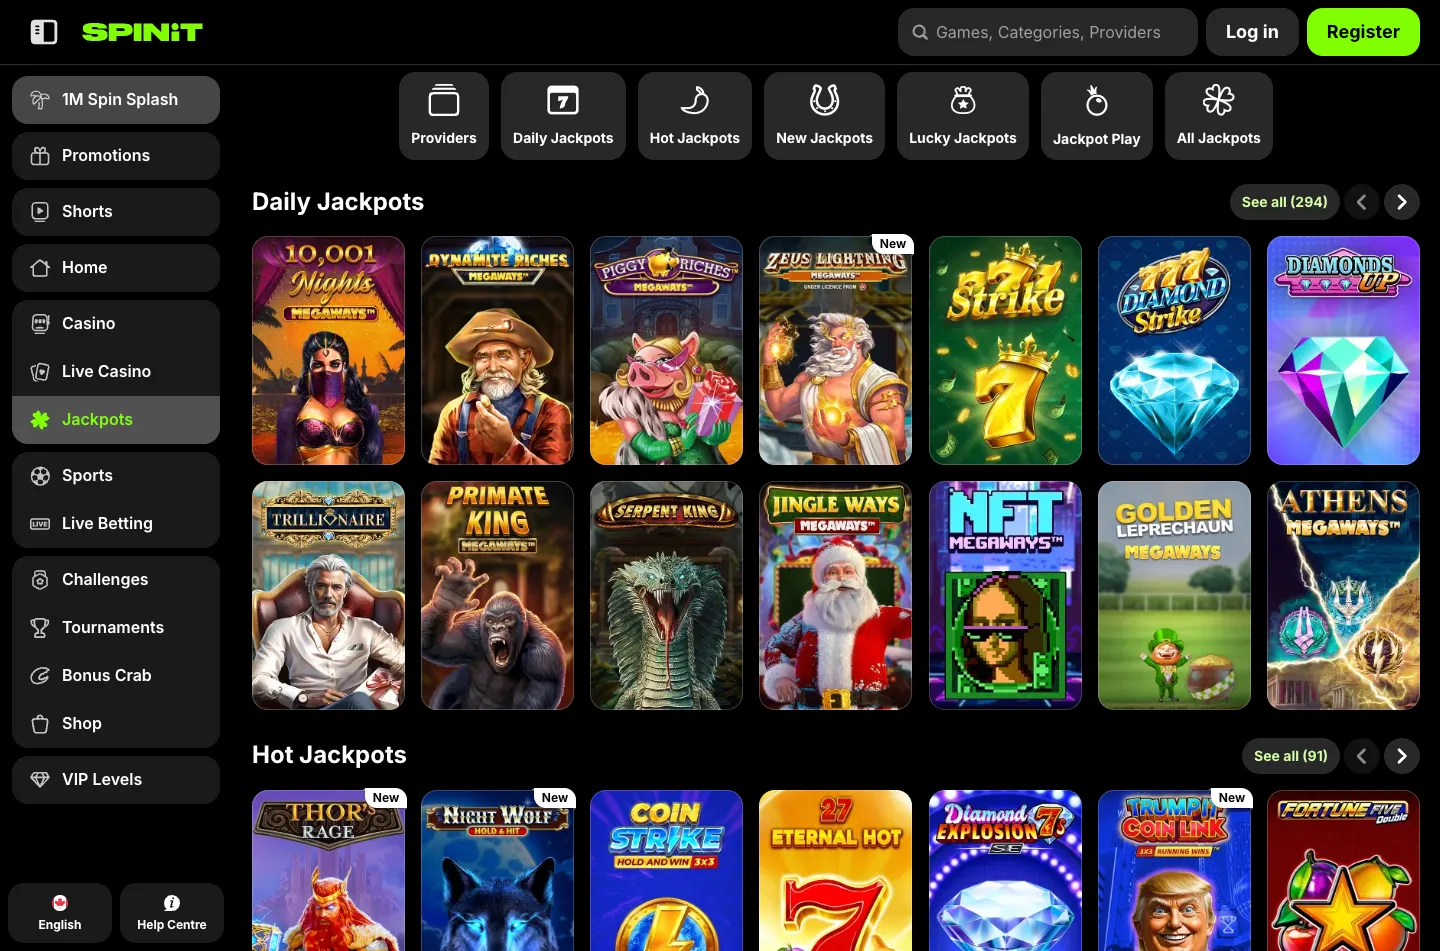Open Coin Strike game
Screen dimensions: 1440x951
[x=666, y=871]
